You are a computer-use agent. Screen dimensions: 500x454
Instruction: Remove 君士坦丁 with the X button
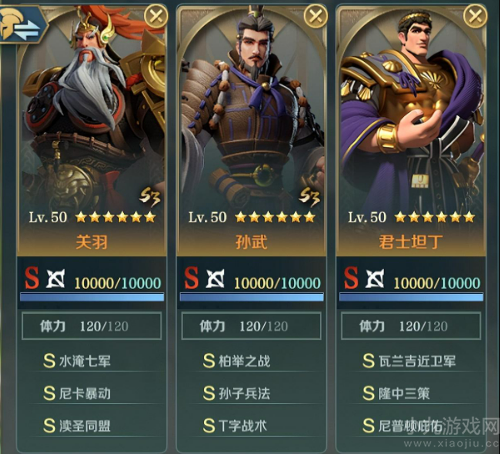pyautogui.click(x=475, y=16)
